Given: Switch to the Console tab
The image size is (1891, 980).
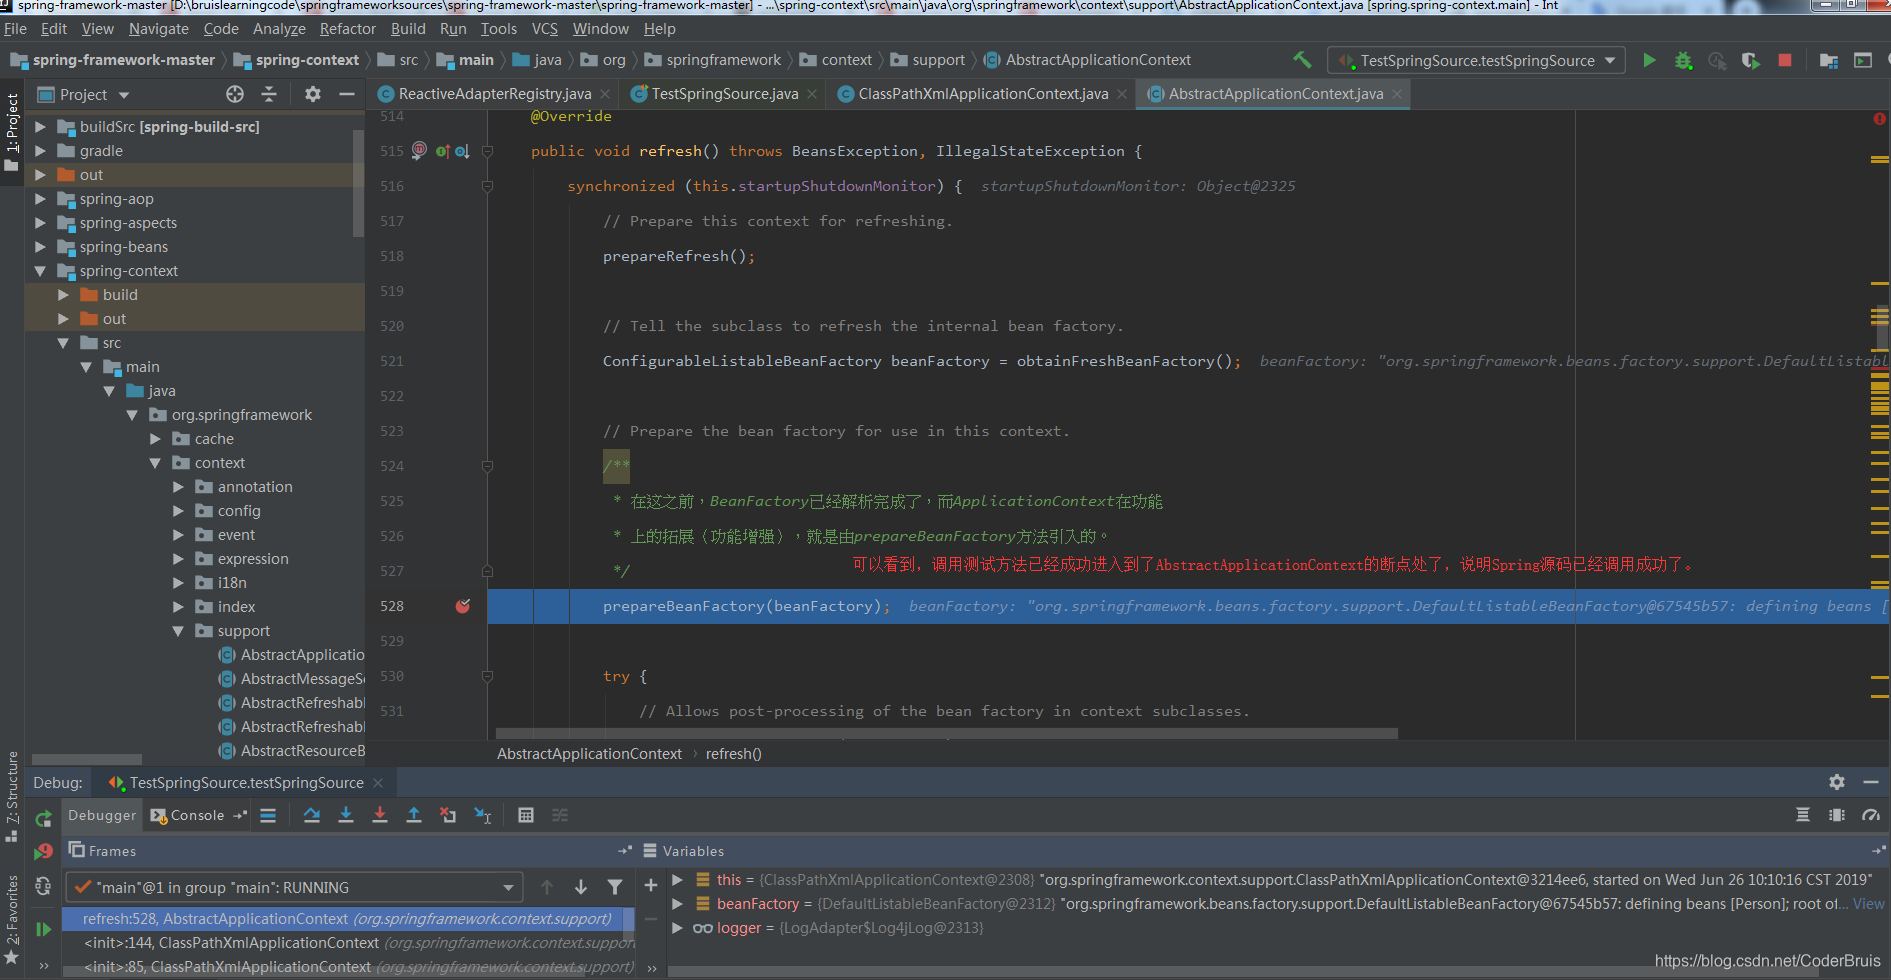Looking at the screenshot, I should [197, 815].
